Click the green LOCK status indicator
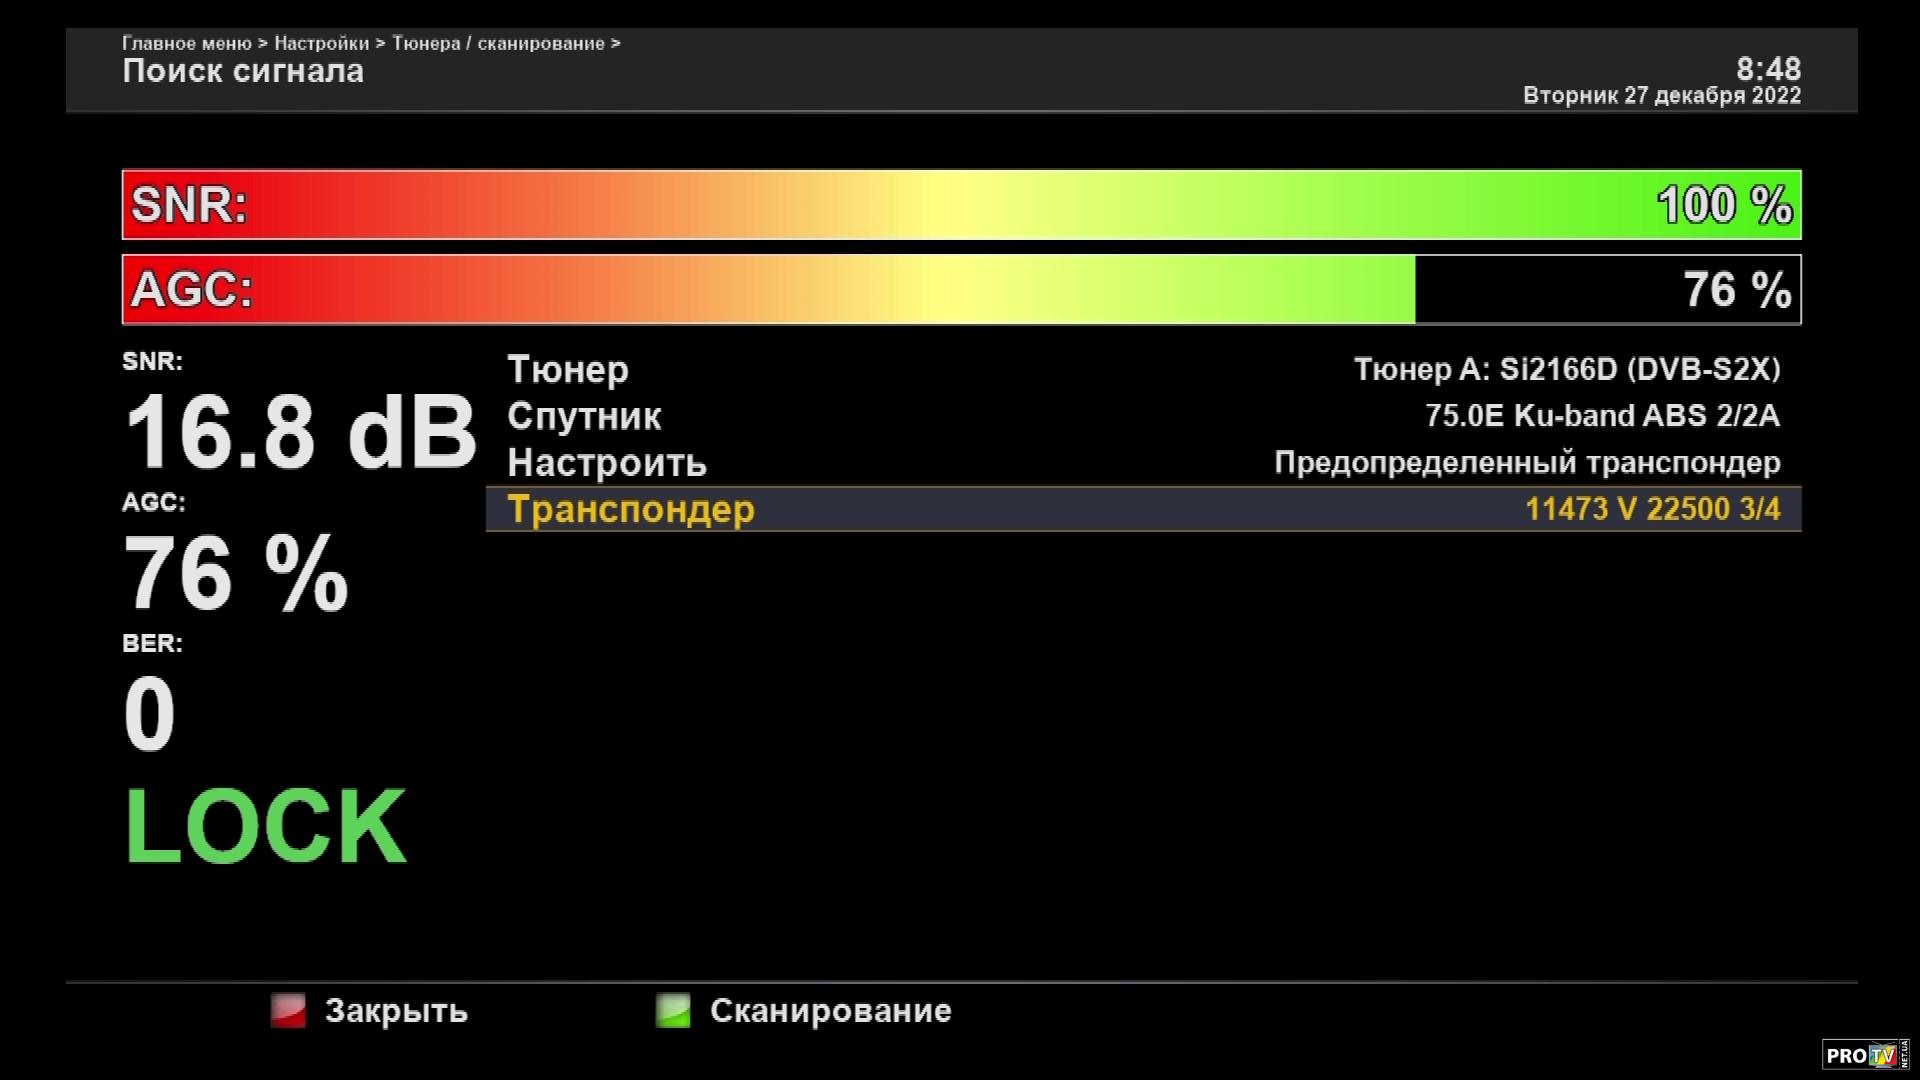Viewport: 1920px width, 1080px height. [x=265, y=826]
